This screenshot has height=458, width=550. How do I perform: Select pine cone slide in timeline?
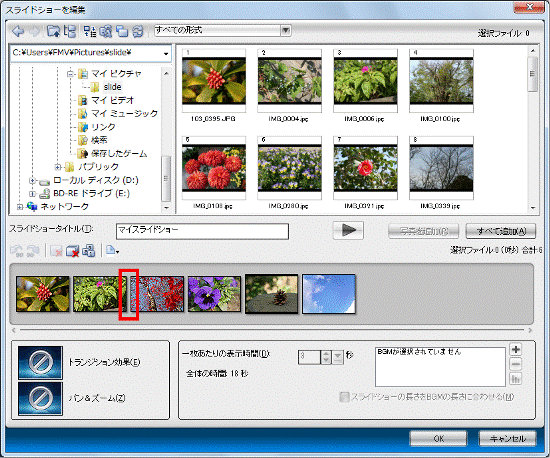pyautogui.click(x=271, y=294)
